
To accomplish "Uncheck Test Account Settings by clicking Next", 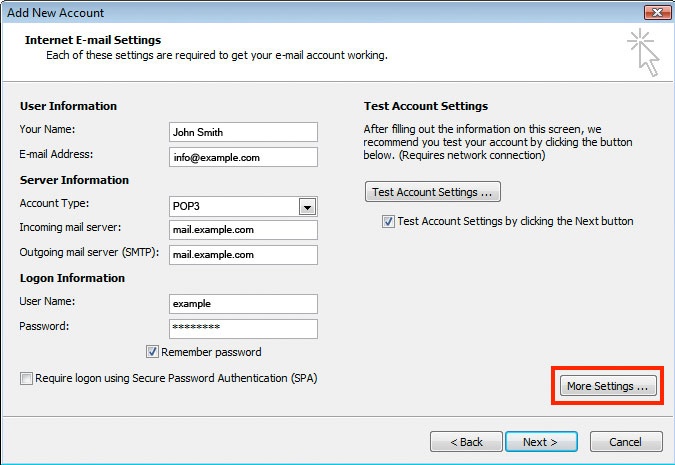I will pyautogui.click(x=388, y=221).
